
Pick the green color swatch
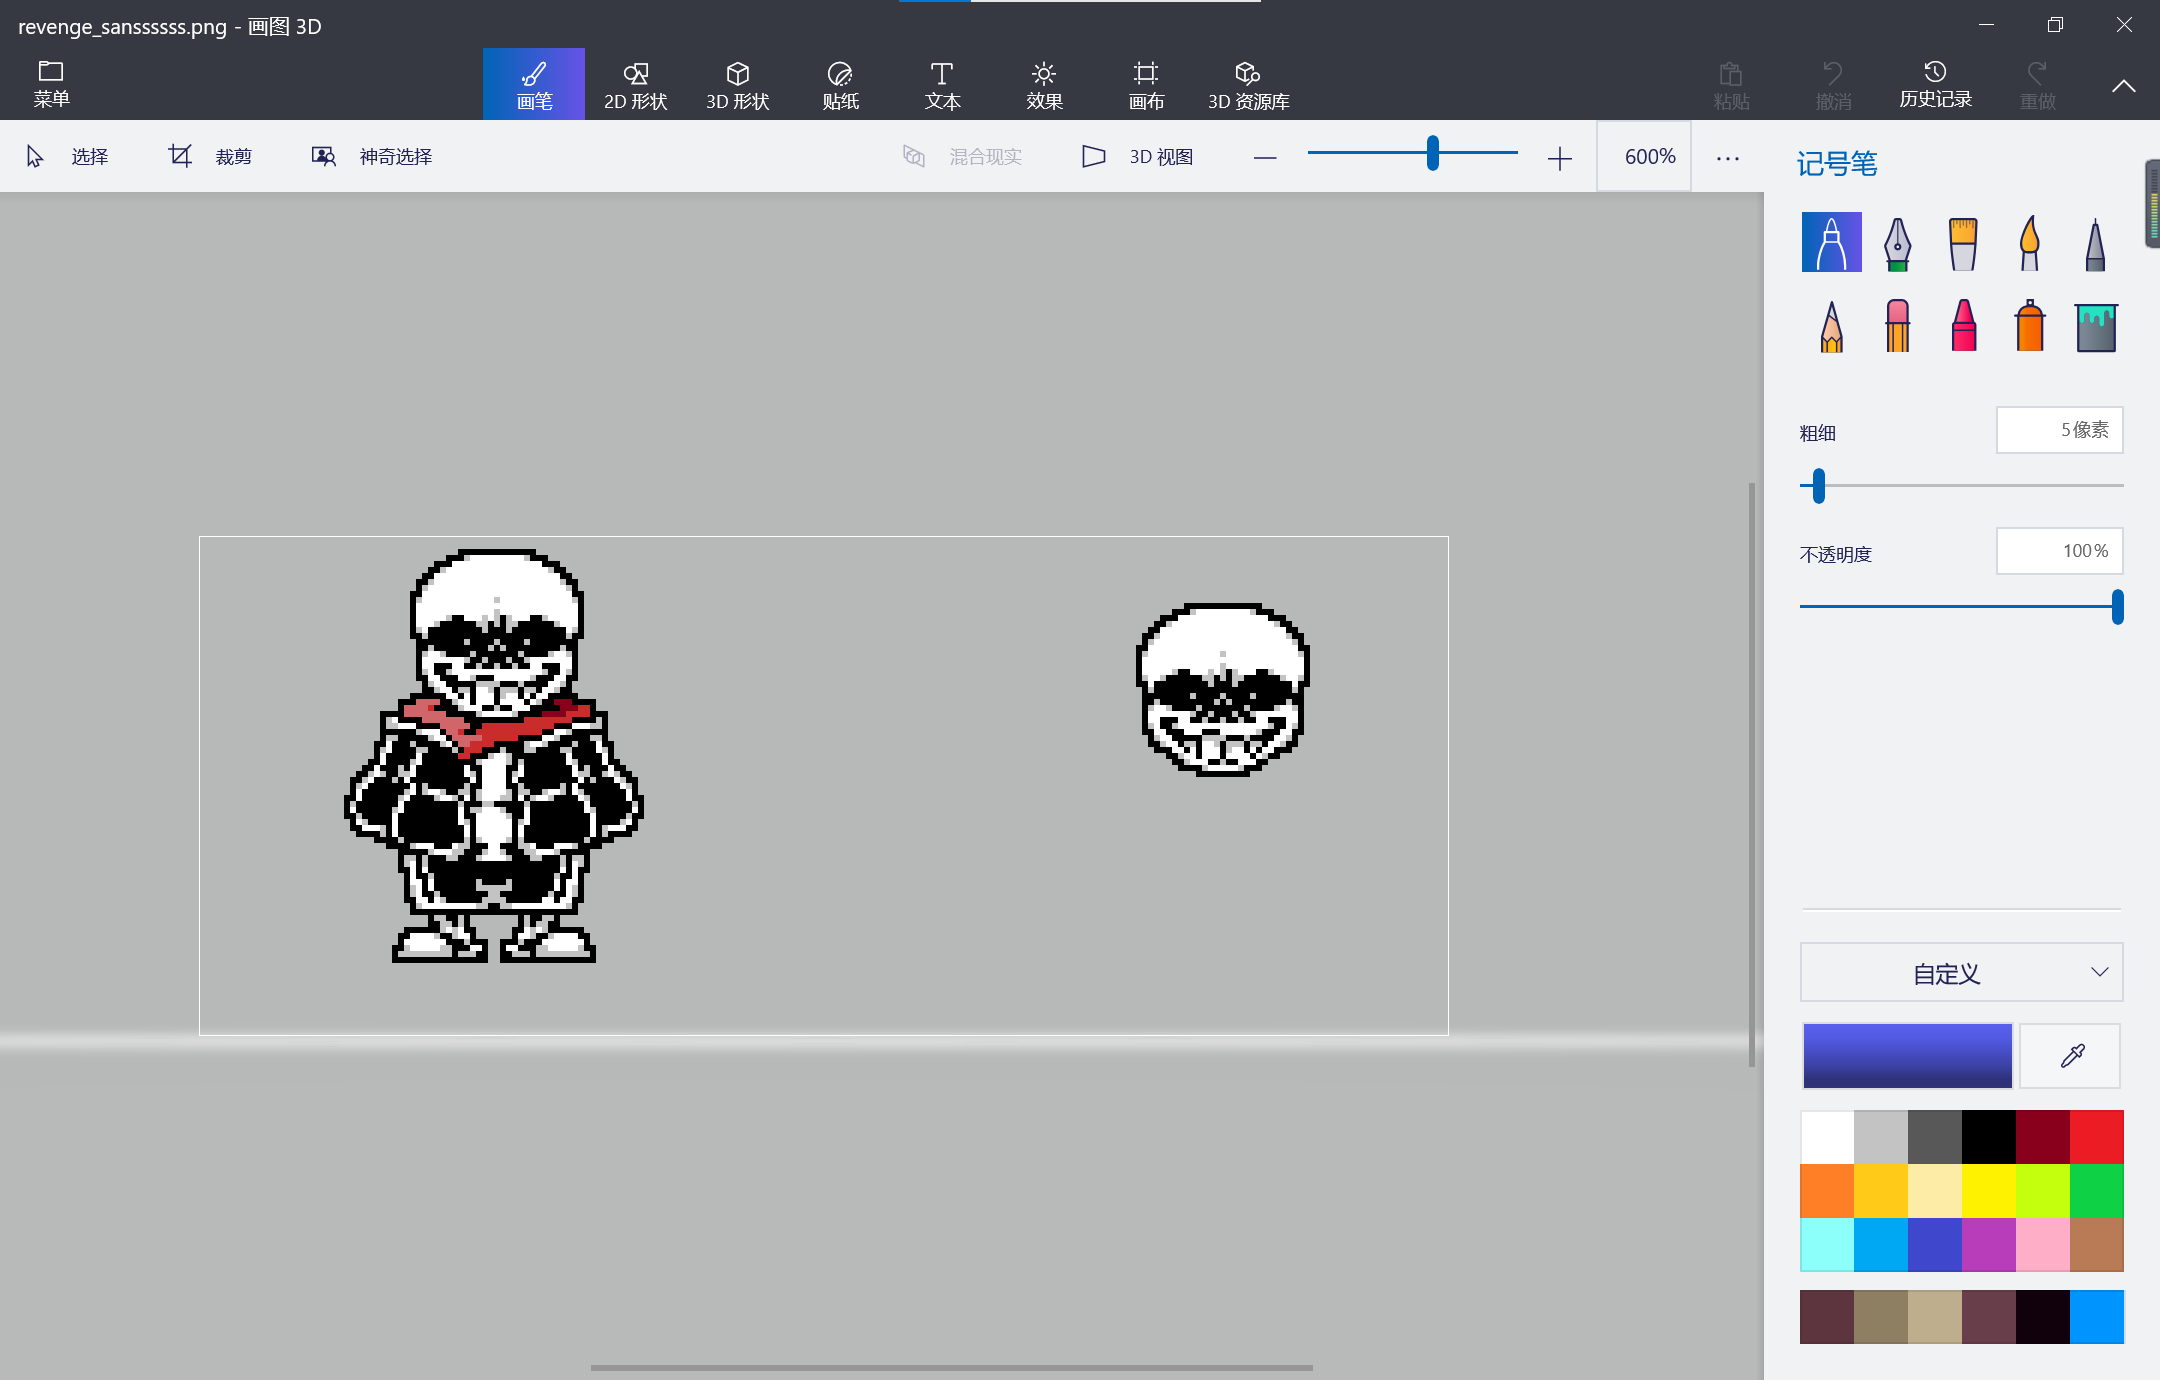tap(2097, 1191)
